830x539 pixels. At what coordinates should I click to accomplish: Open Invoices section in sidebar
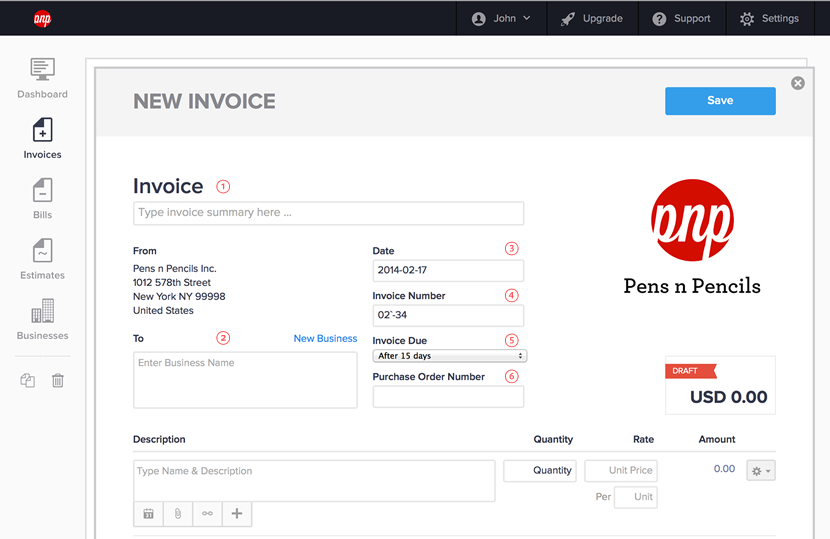coord(42,139)
